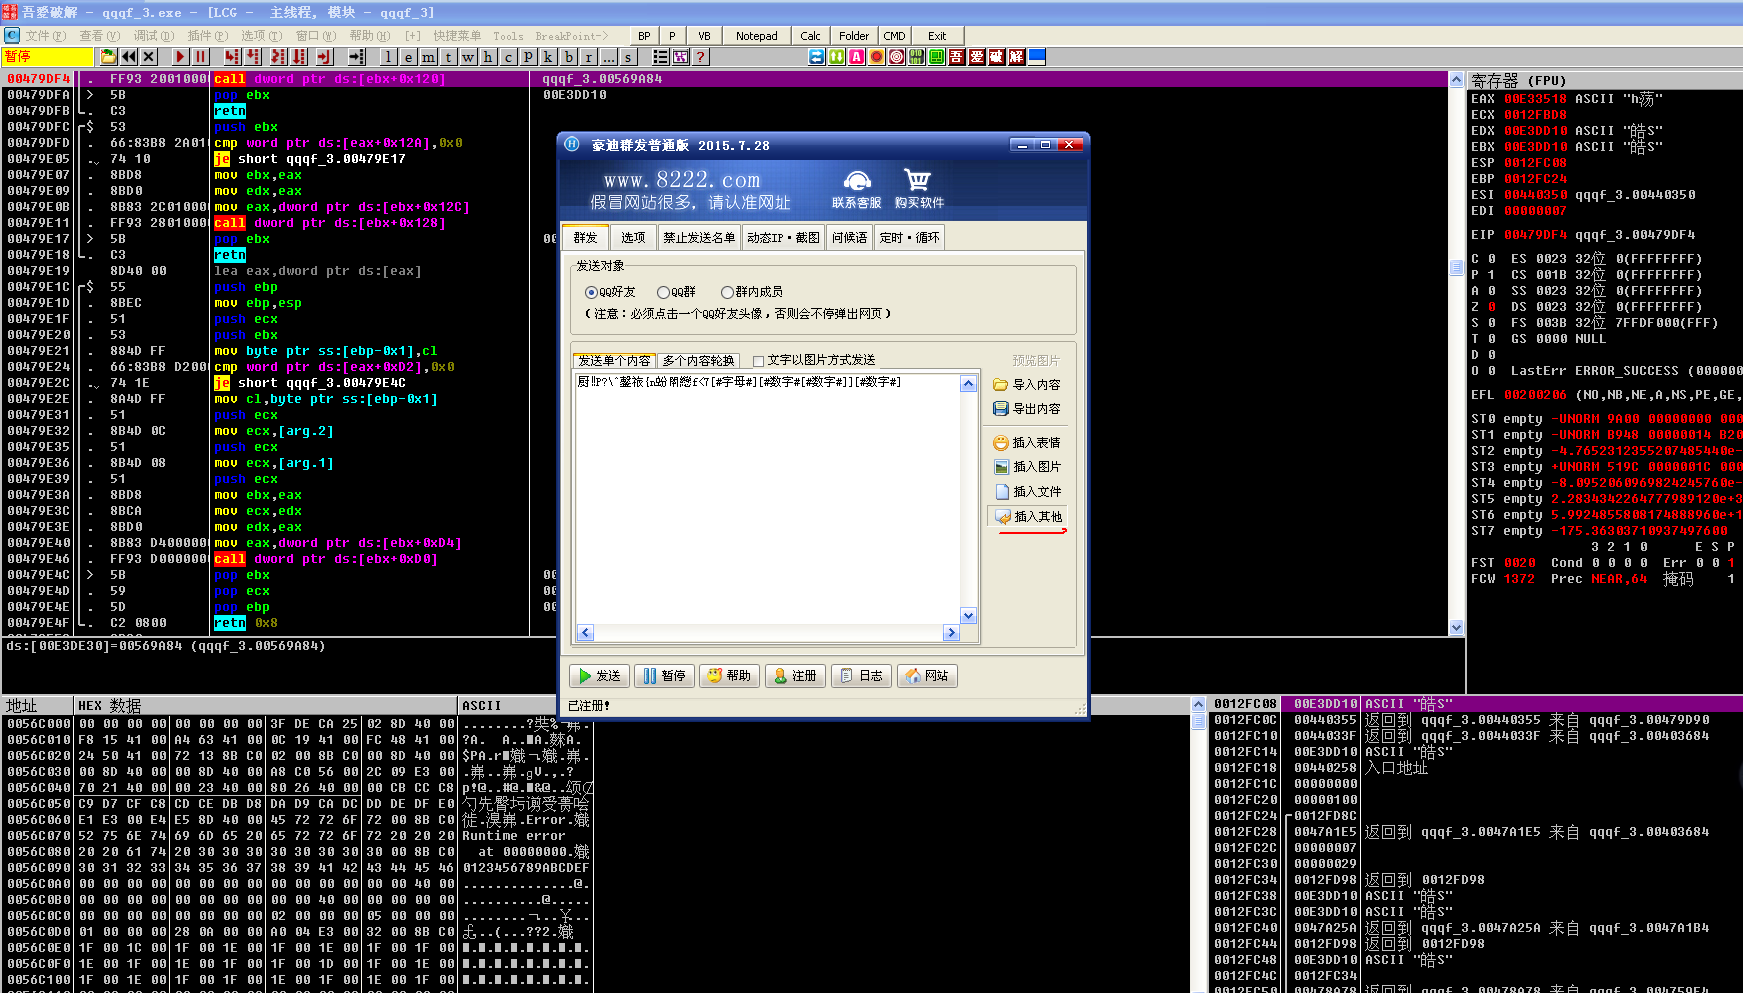The width and height of the screenshot is (1743, 993).
Task: Click inside the message content text area
Action: click(x=767, y=499)
